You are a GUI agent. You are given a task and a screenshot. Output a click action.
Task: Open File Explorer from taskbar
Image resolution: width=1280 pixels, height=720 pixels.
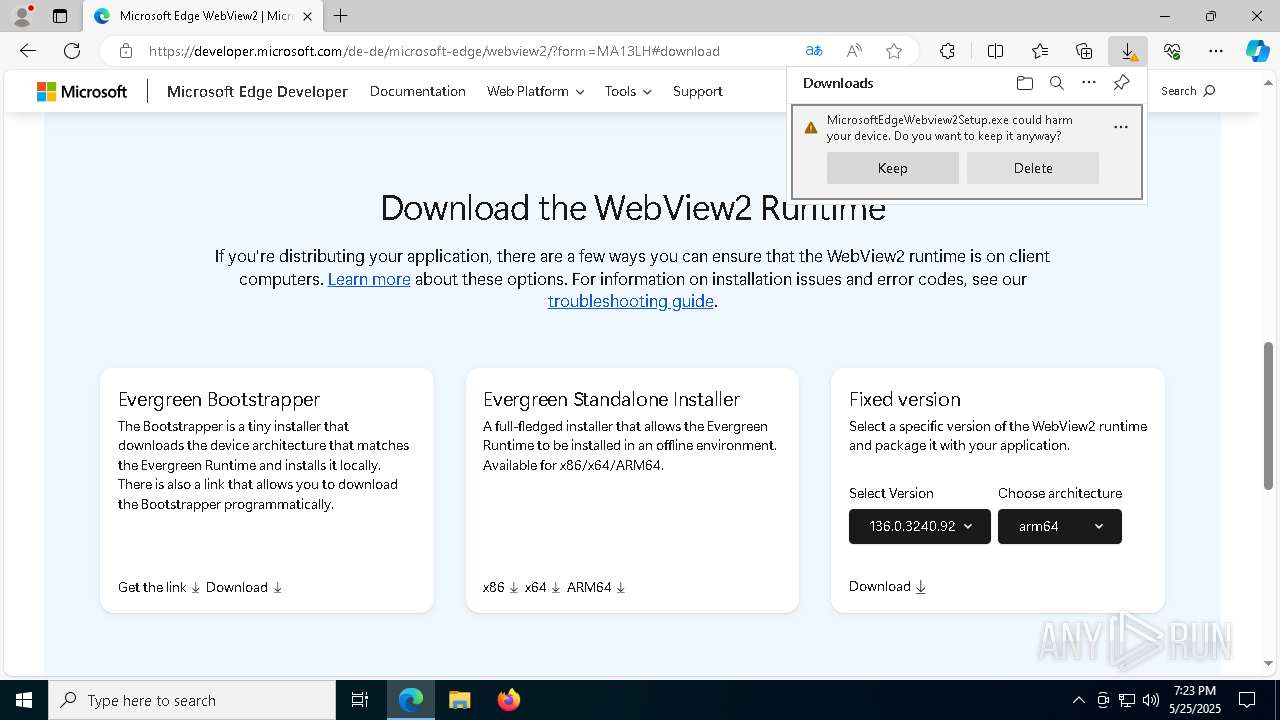459,700
